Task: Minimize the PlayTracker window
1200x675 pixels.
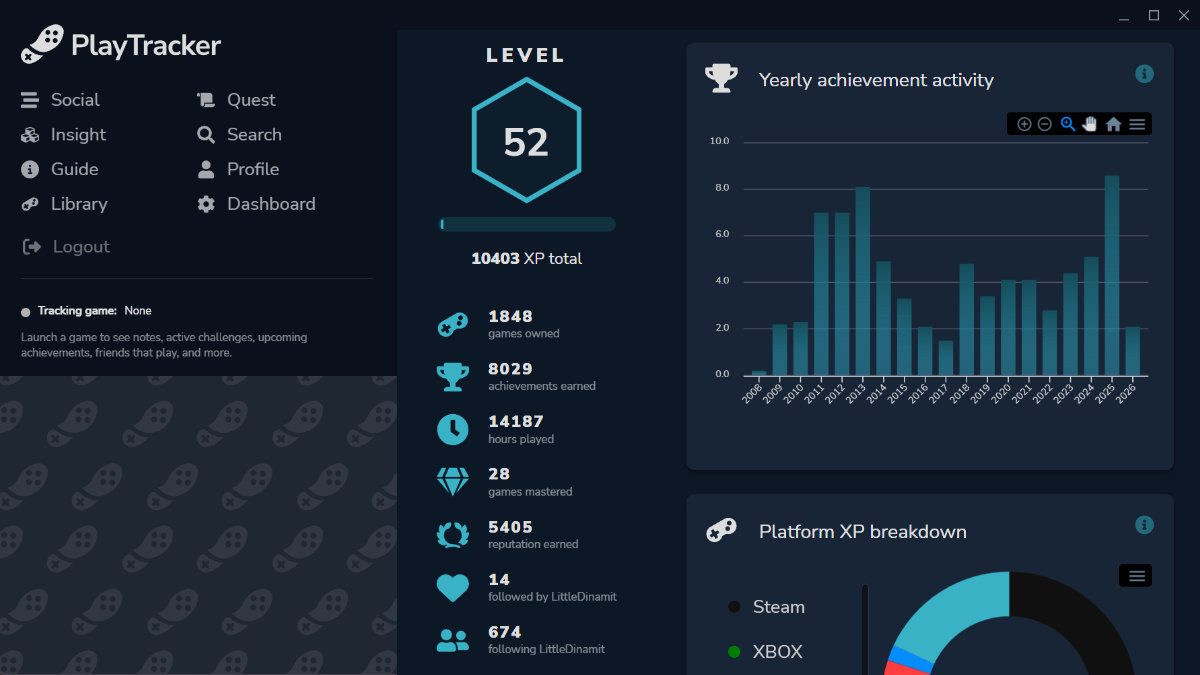Action: (x=1126, y=15)
